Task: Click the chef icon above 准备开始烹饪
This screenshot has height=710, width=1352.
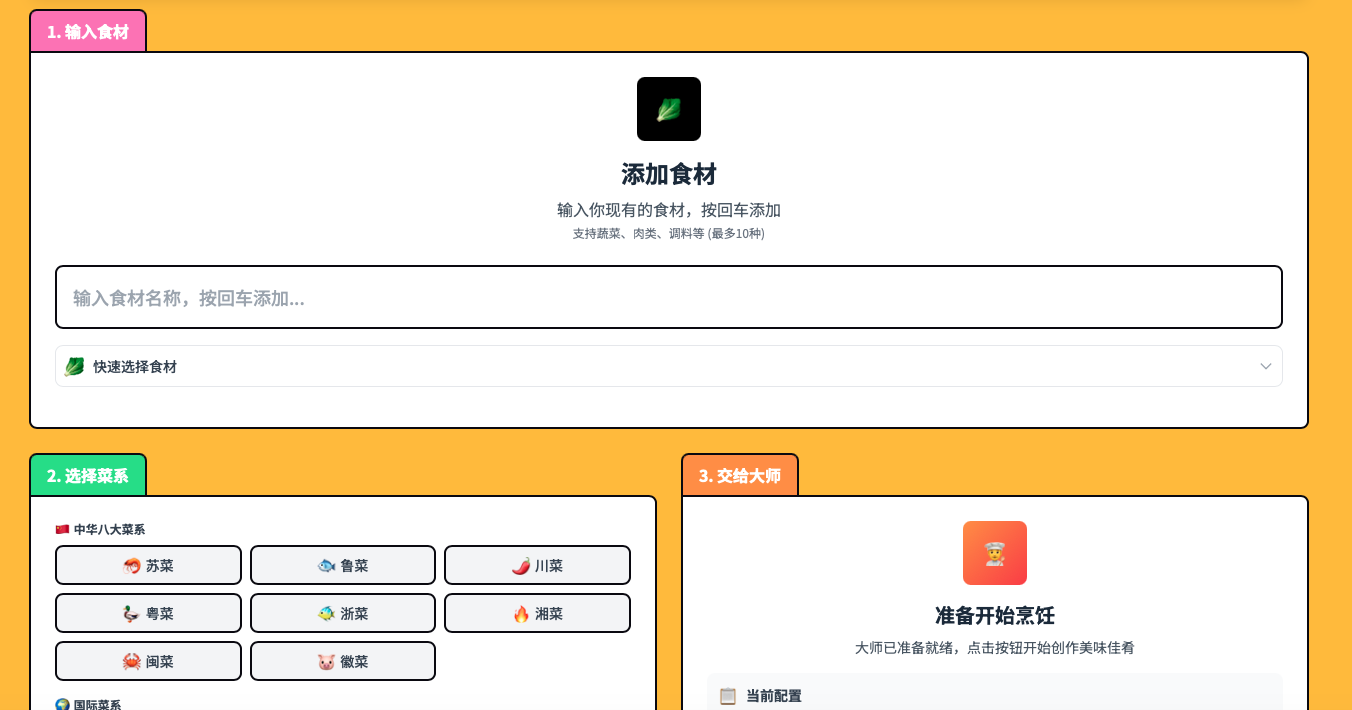Action: click(994, 553)
